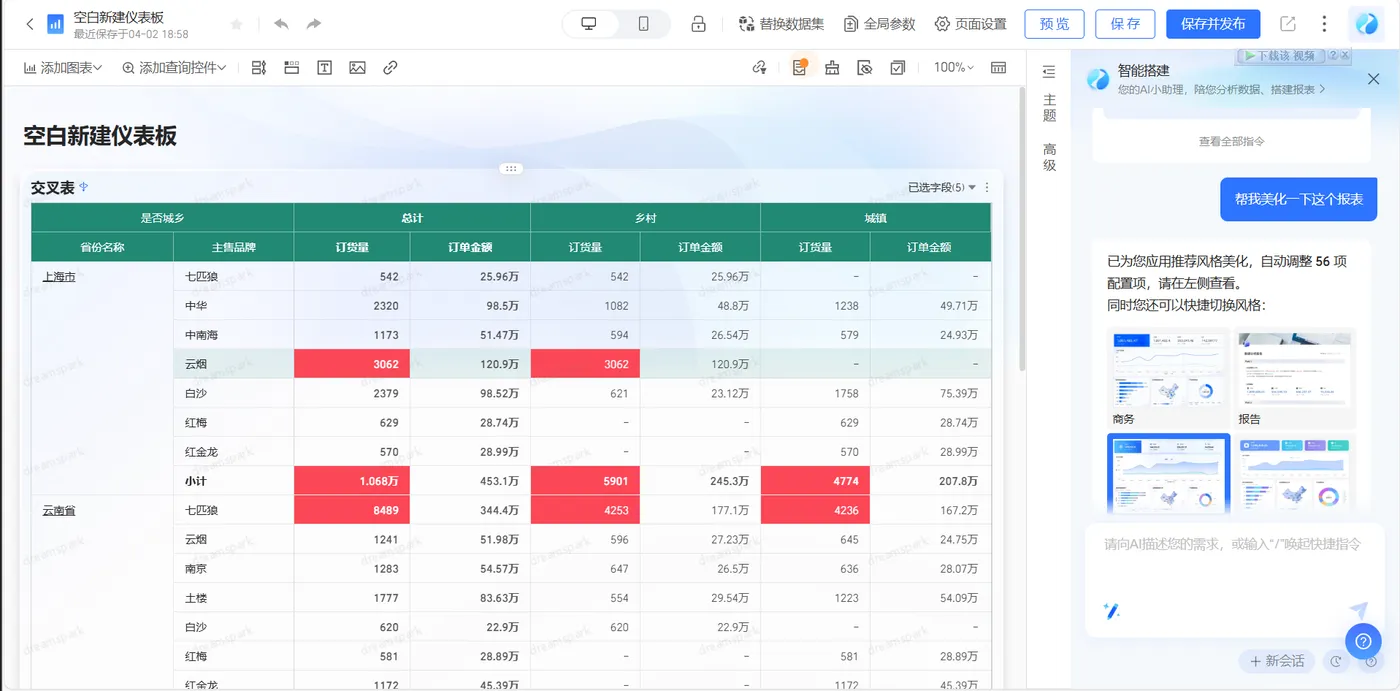Go back using the top-left arrow
This screenshot has width=1400, height=691.
[29, 24]
